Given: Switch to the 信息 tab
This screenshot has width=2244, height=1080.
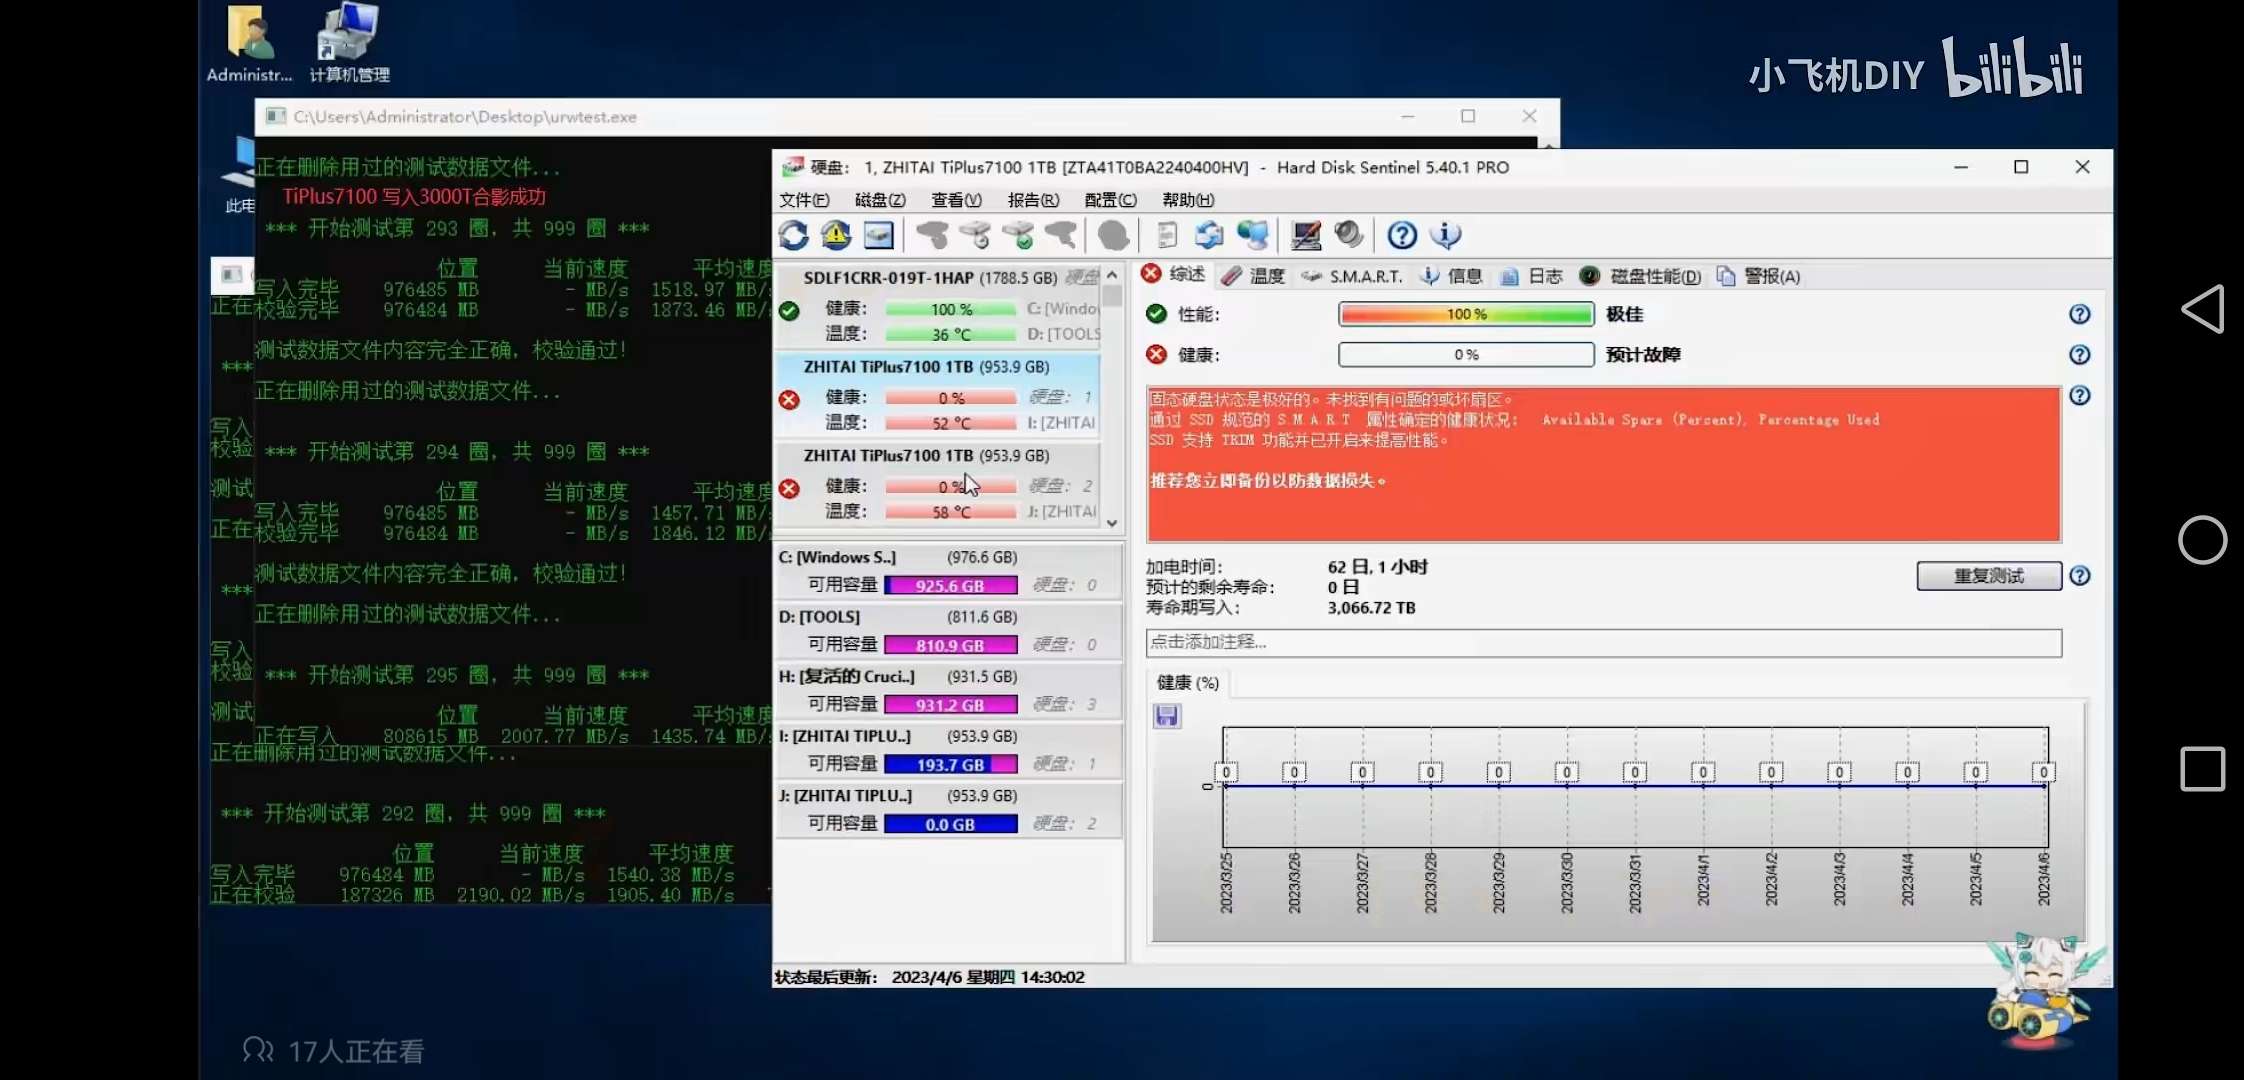Looking at the screenshot, I should pos(1451,276).
